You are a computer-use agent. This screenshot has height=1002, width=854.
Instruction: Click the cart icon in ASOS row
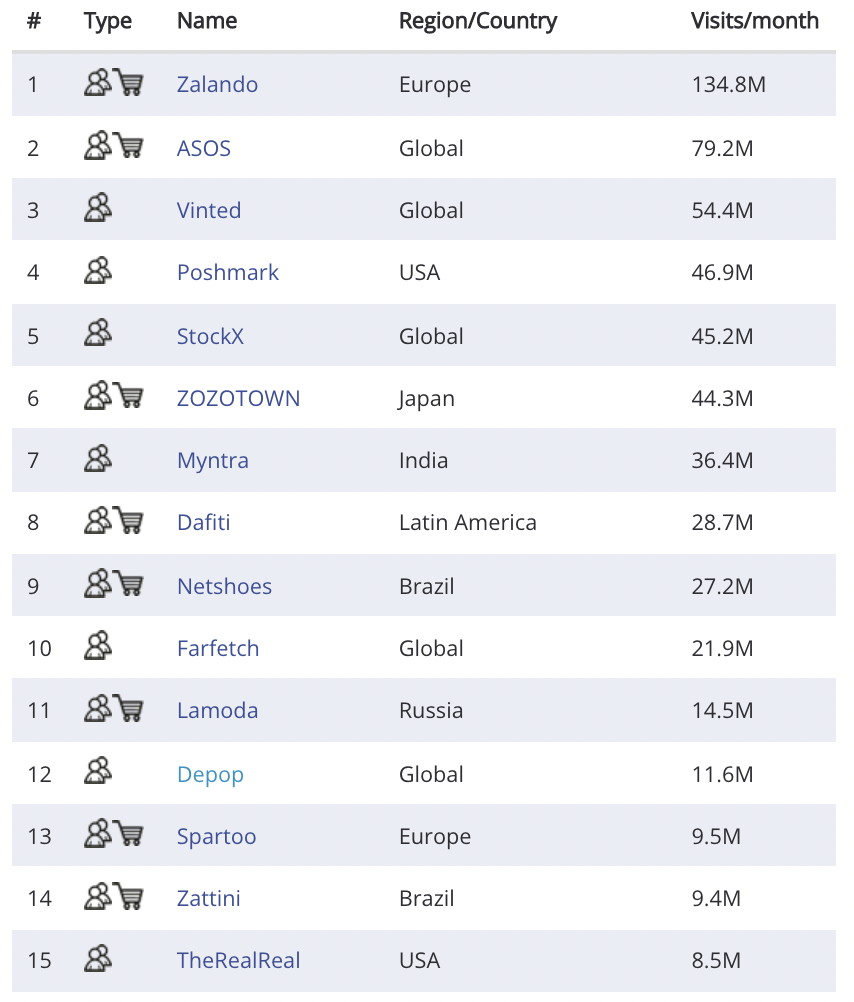pyautogui.click(x=129, y=147)
